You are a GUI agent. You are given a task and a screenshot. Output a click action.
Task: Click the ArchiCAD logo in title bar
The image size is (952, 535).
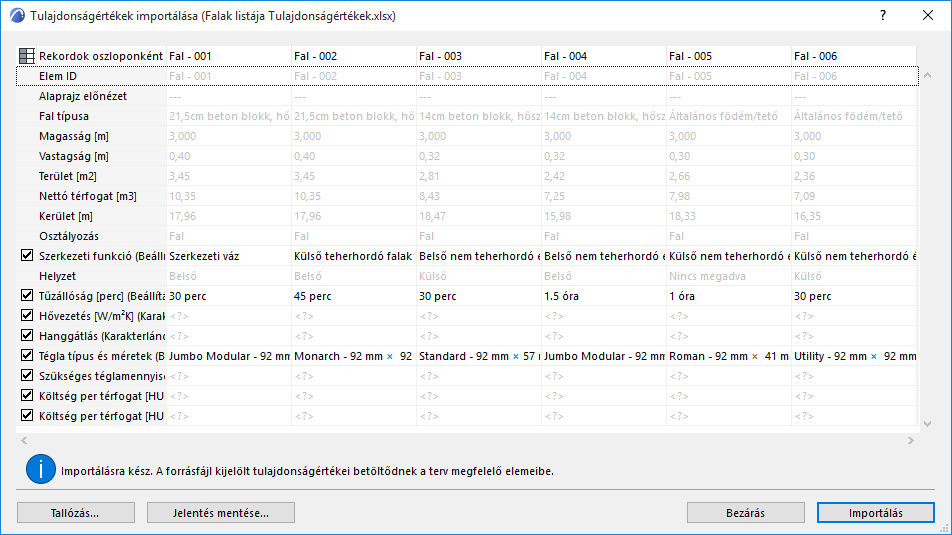coord(18,15)
